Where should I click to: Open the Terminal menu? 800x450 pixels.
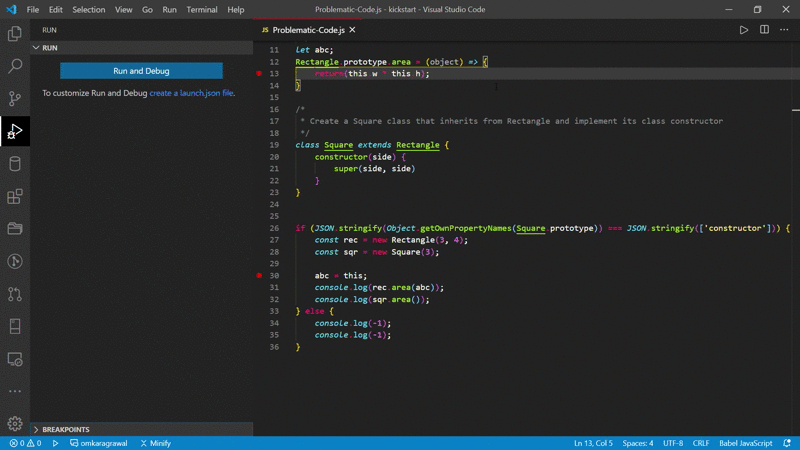202,9
